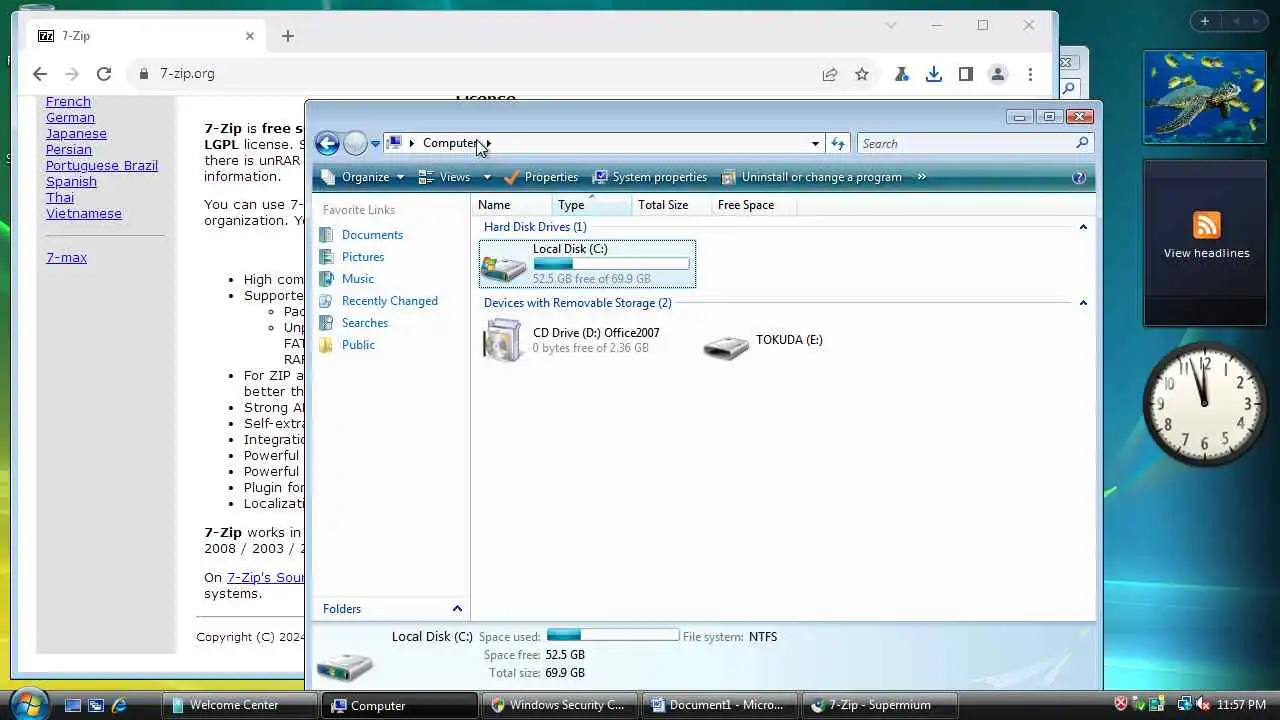Open the Windows Start orb
The width and height of the screenshot is (1280, 720).
click(29, 703)
